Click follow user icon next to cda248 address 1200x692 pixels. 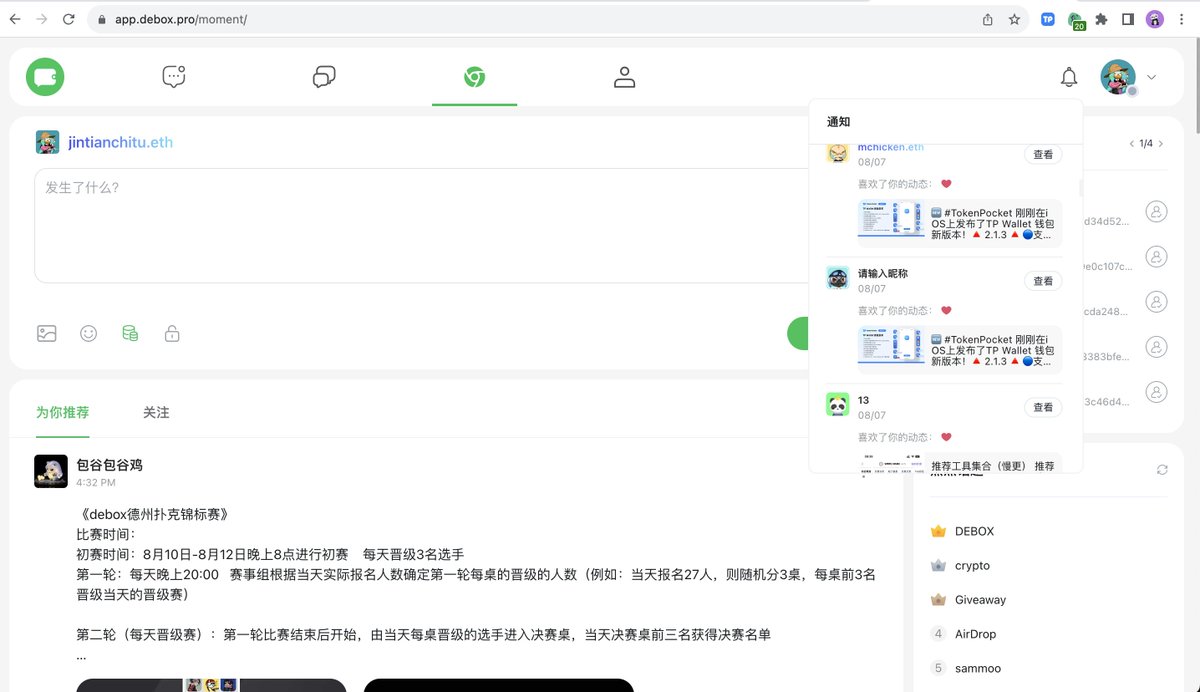(x=1156, y=302)
